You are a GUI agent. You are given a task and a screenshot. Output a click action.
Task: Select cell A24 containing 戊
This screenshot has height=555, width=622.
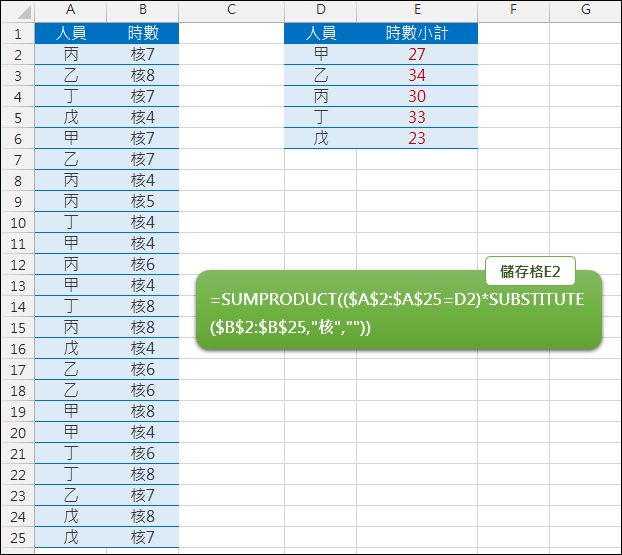pyautogui.click(x=71, y=517)
